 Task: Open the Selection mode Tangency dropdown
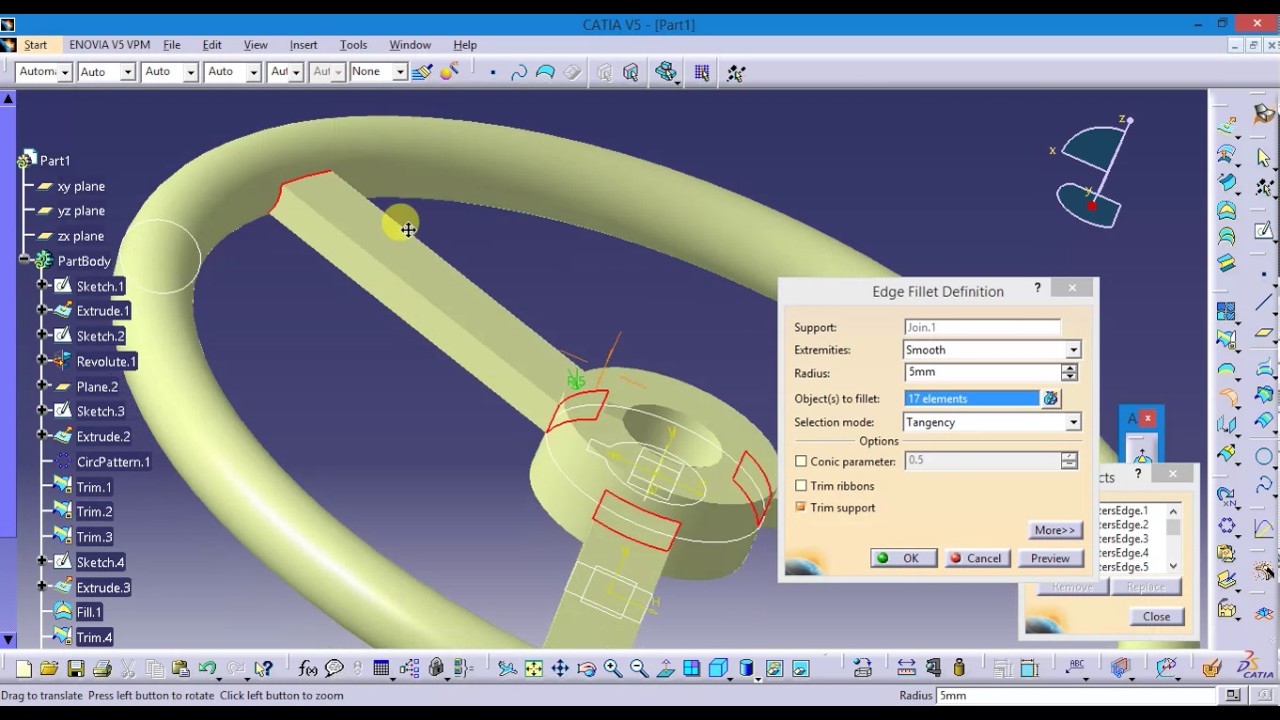tap(1072, 422)
